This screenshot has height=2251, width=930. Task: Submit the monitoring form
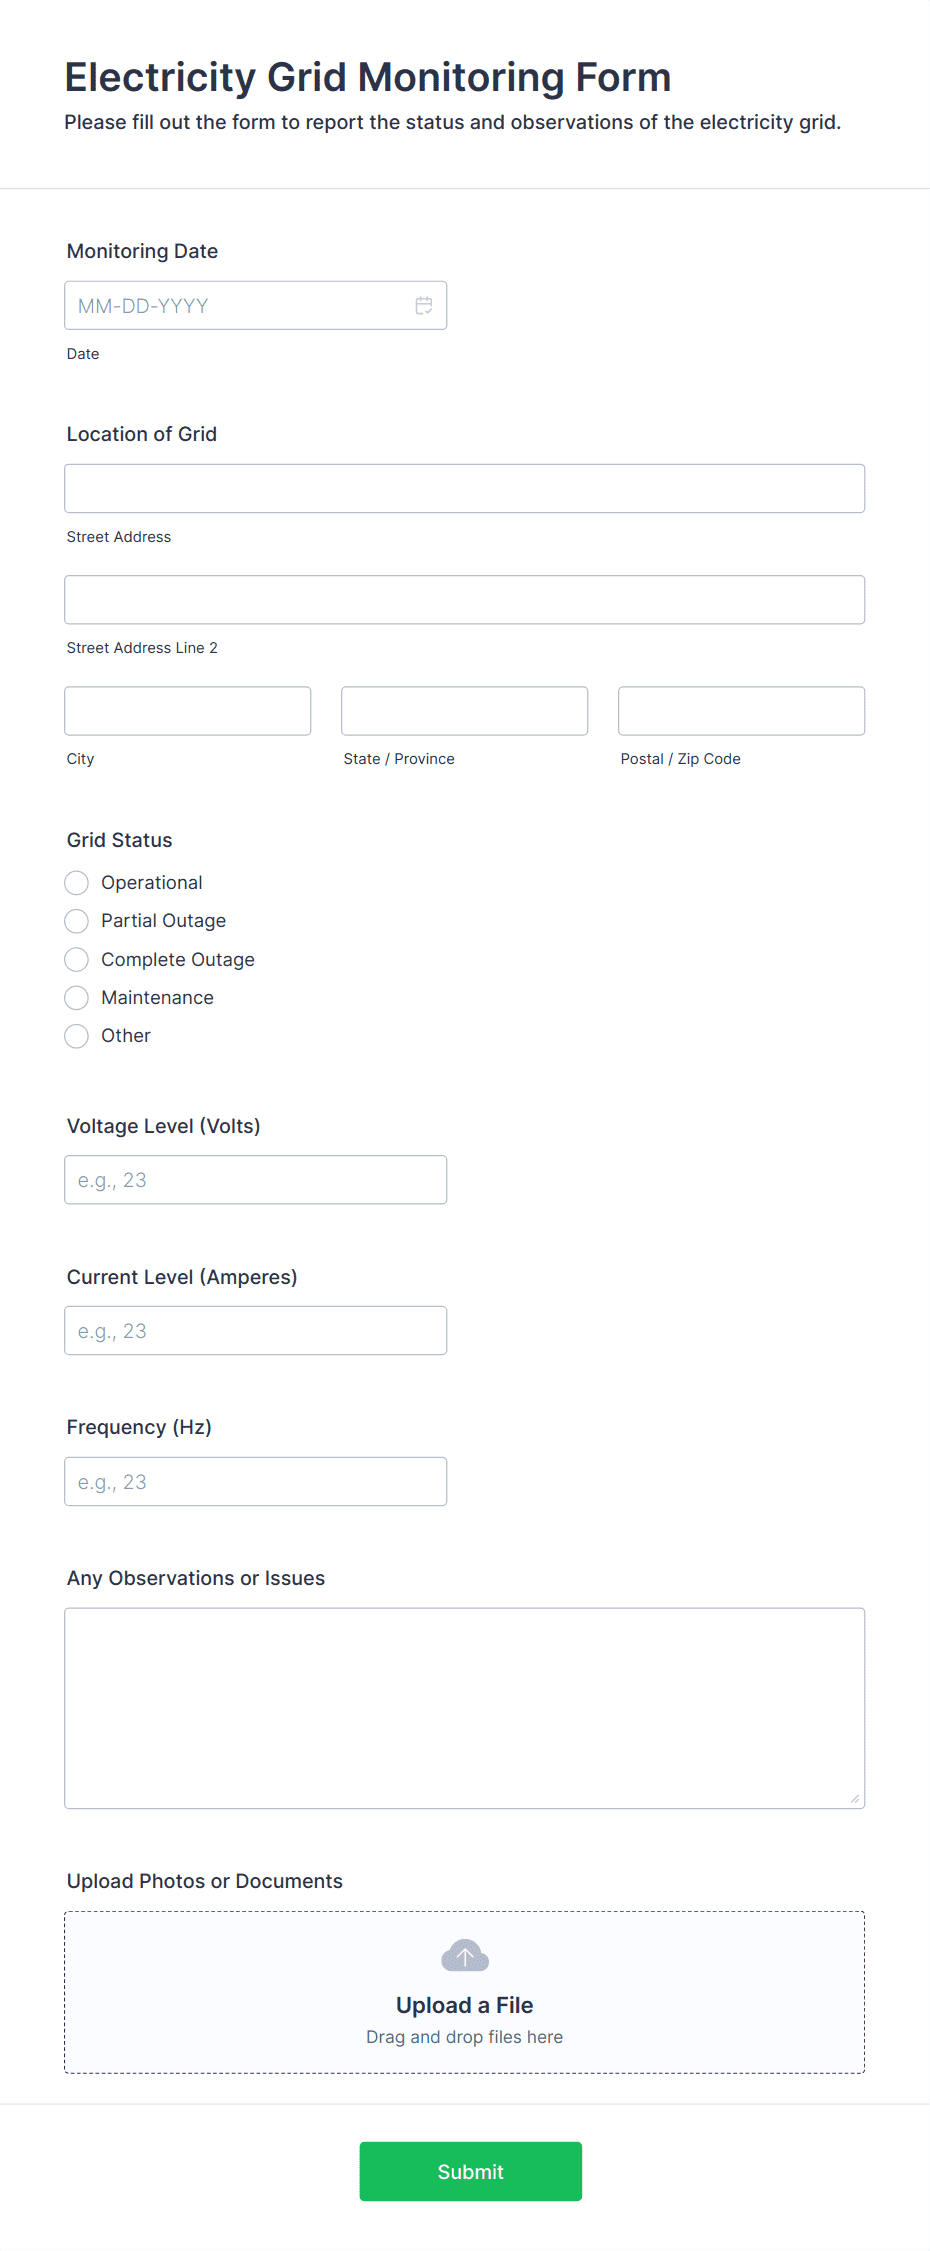[471, 2171]
